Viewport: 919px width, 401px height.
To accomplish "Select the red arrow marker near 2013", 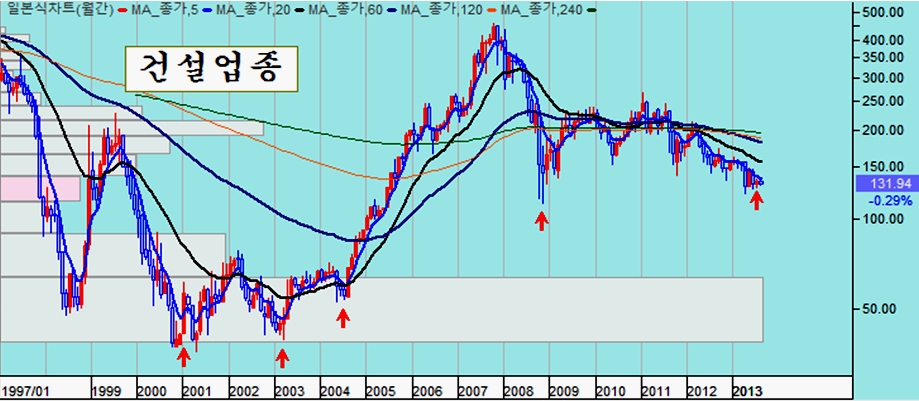I will coord(757,200).
